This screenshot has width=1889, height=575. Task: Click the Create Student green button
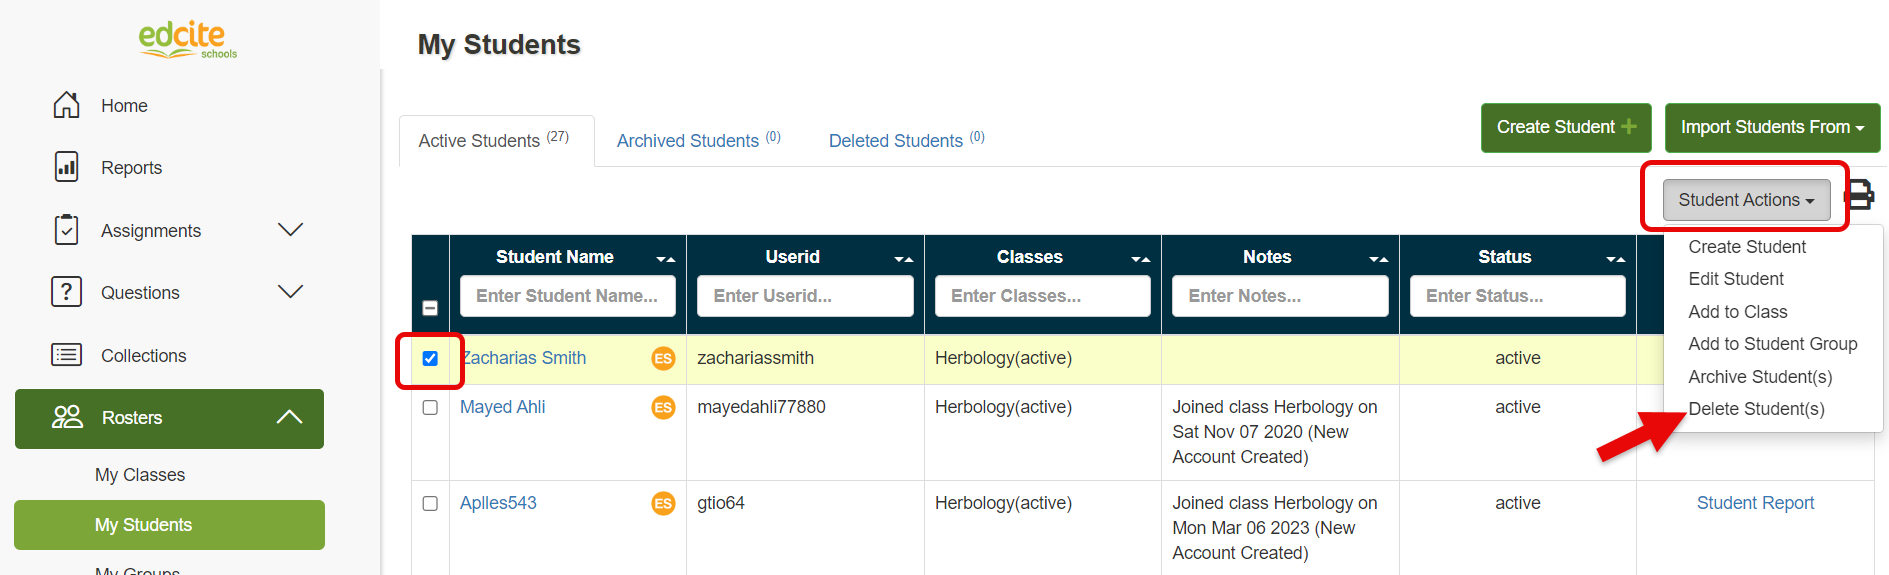pyautogui.click(x=1565, y=127)
